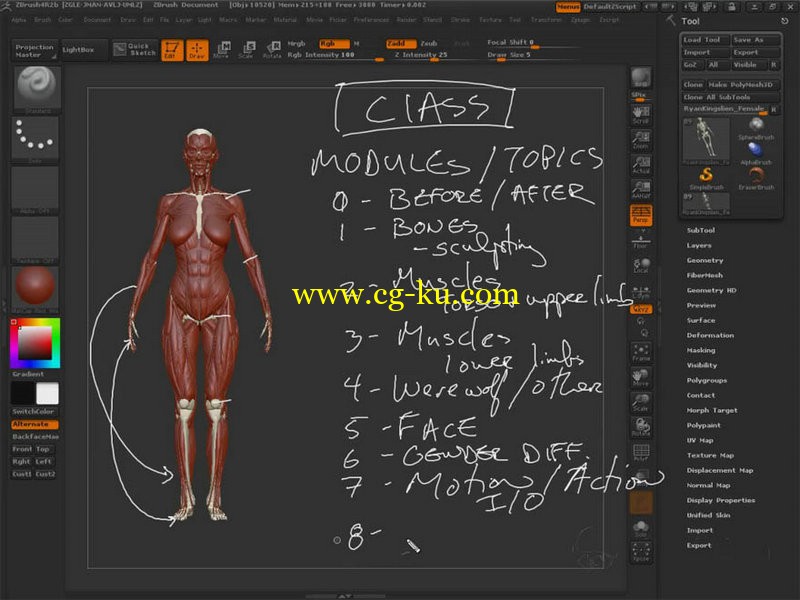The height and width of the screenshot is (600, 800).
Task: Click the Zoom document icon
Action: tap(641, 140)
